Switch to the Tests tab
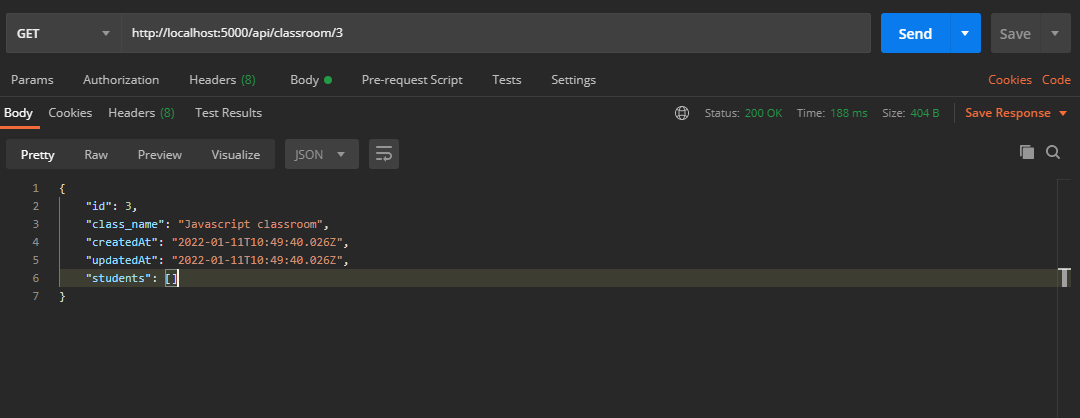 click(x=506, y=80)
